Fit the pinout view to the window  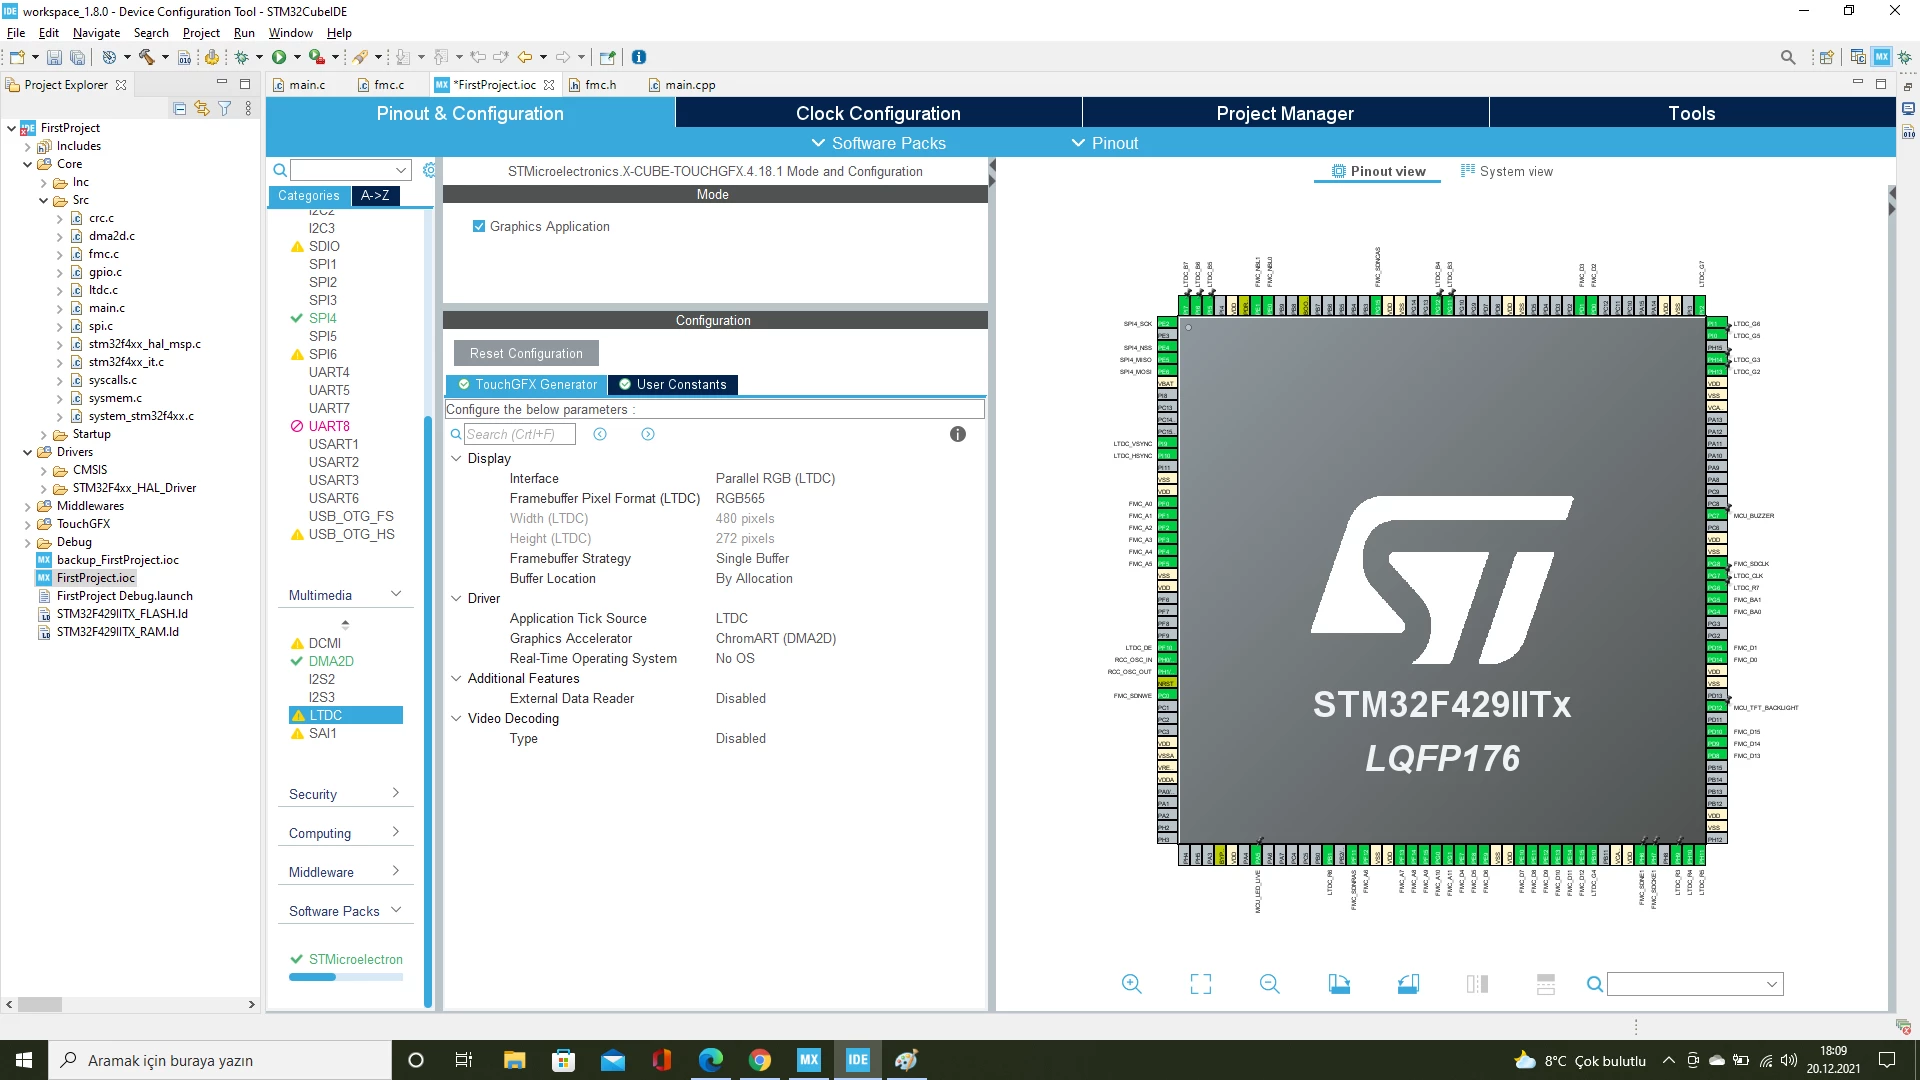pyautogui.click(x=1200, y=984)
